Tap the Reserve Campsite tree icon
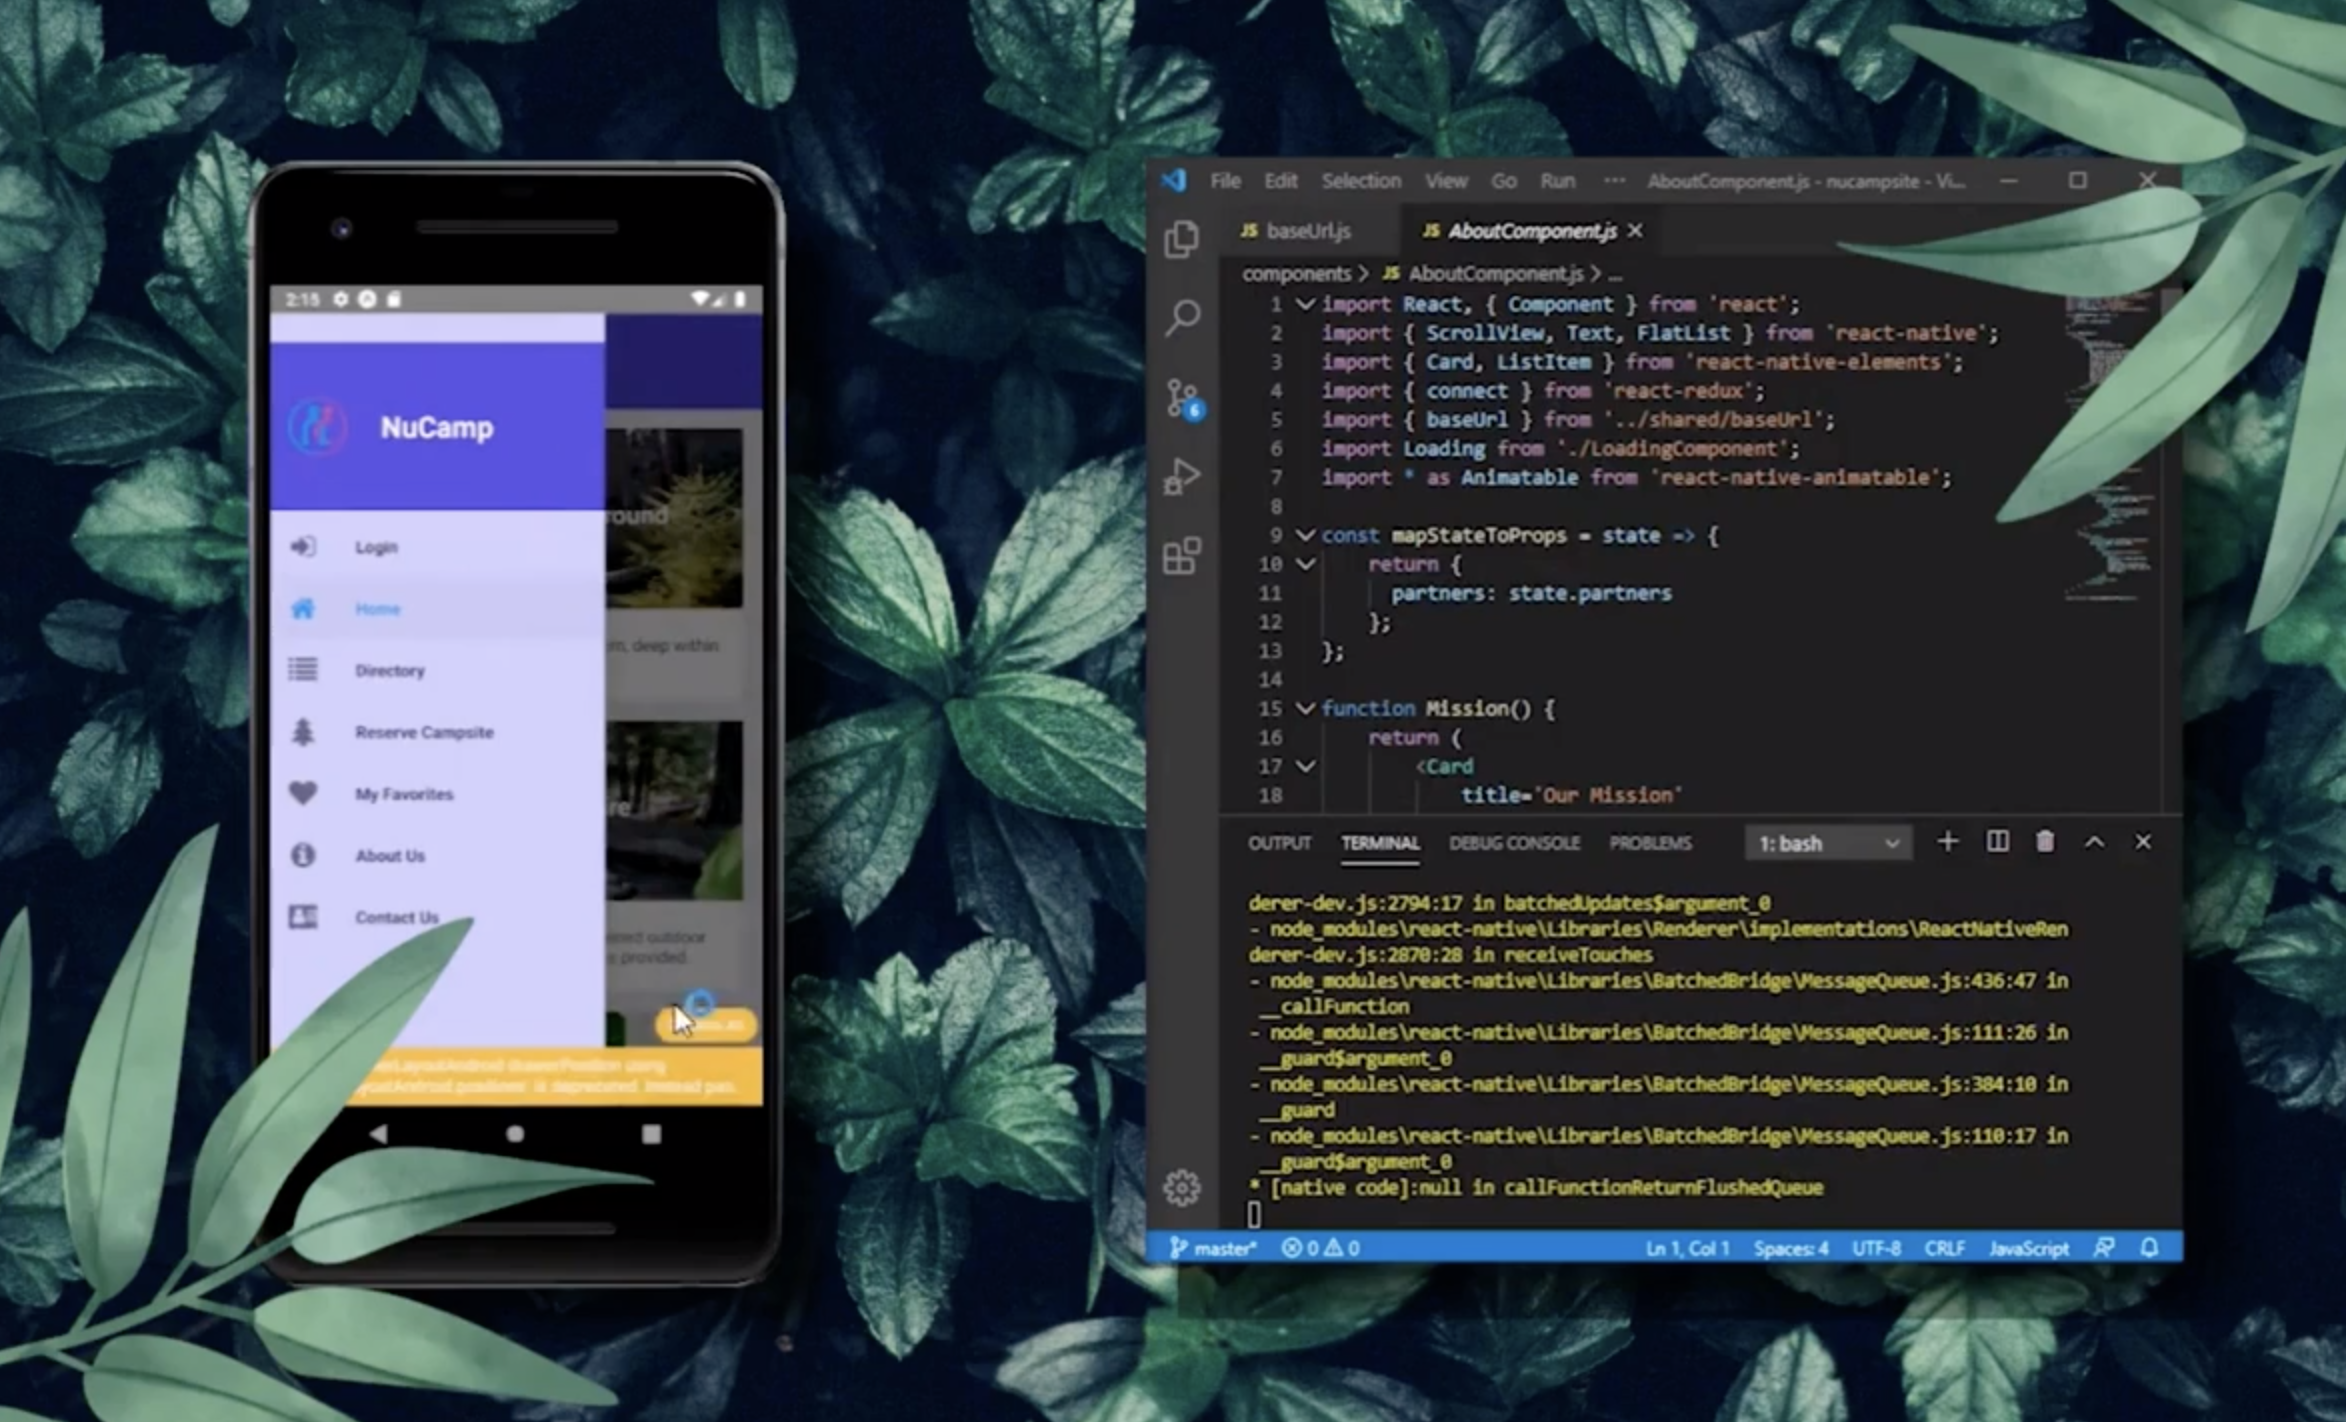The width and height of the screenshot is (2346, 1422). (x=303, y=732)
